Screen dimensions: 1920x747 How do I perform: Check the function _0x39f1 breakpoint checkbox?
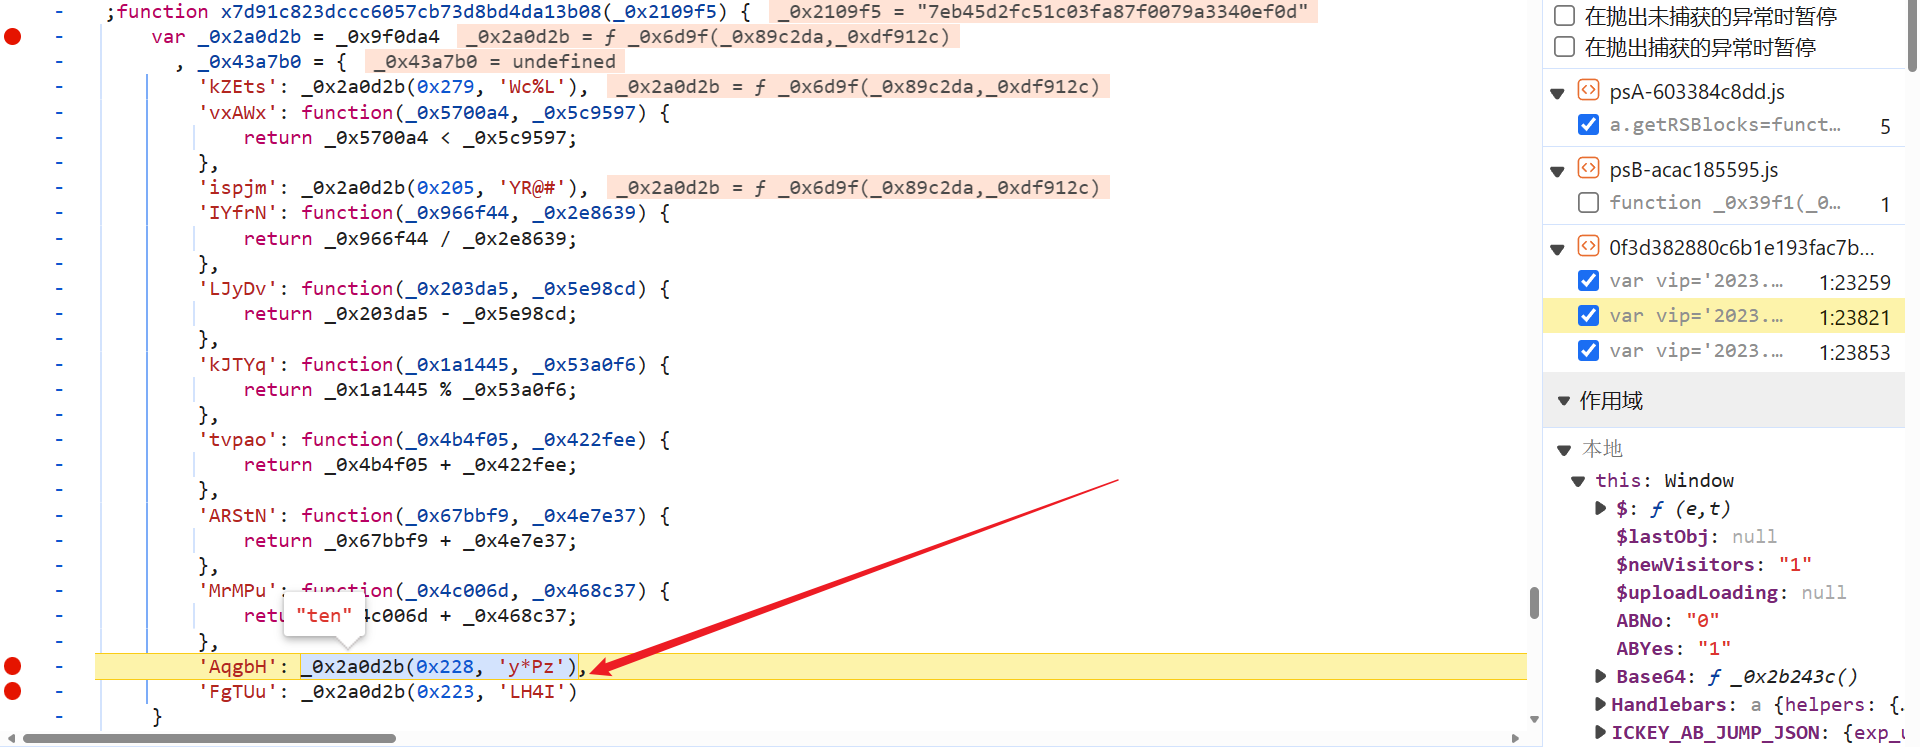1588,203
